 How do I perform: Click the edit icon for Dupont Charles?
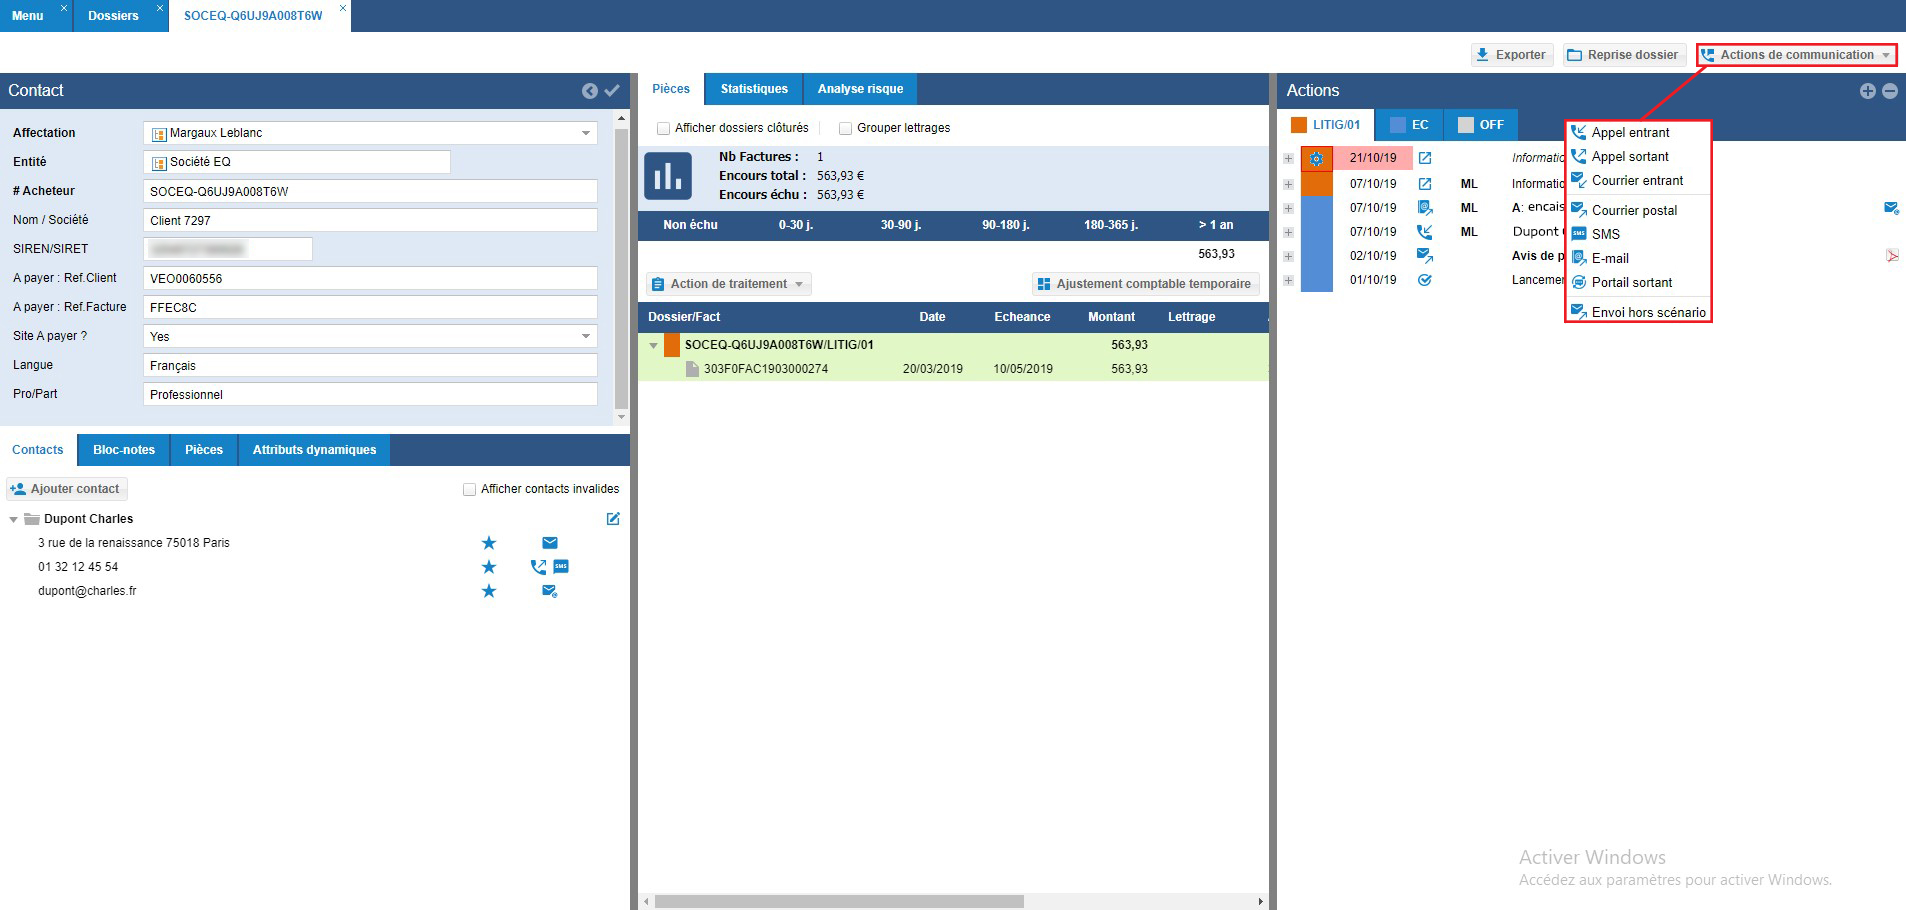click(x=613, y=519)
